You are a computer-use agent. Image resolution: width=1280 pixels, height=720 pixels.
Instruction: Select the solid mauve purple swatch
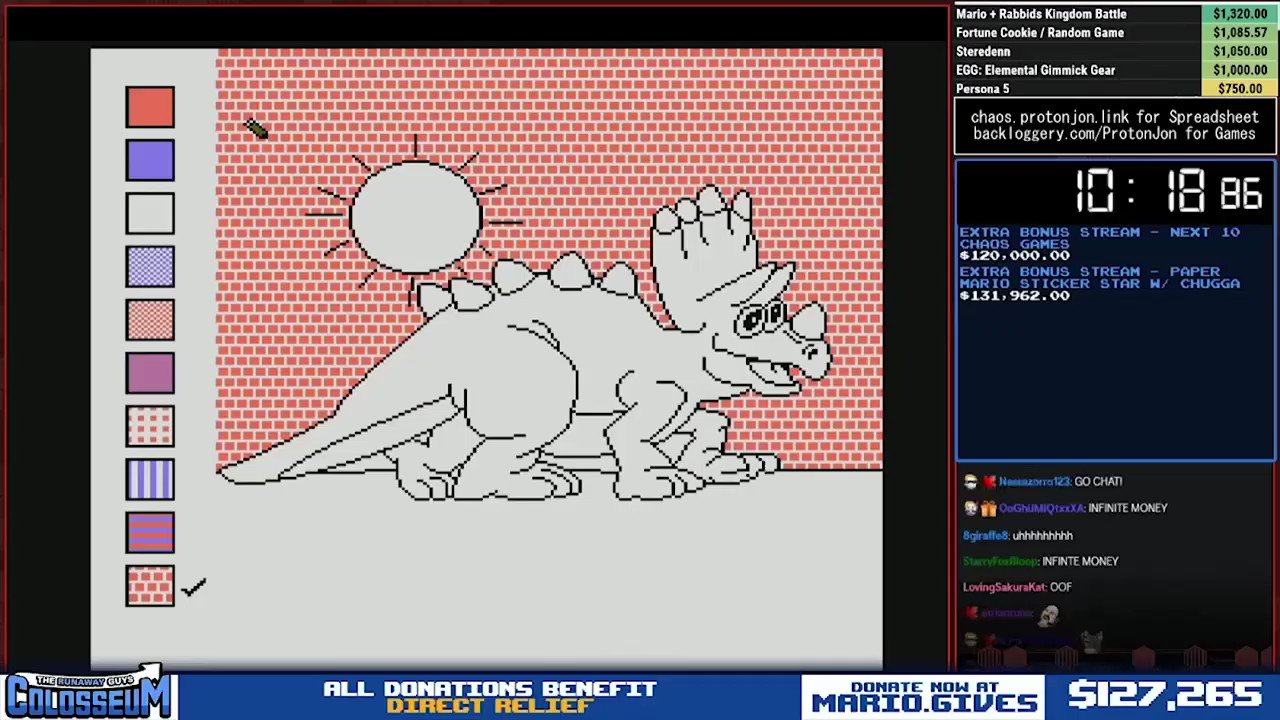(x=150, y=373)
